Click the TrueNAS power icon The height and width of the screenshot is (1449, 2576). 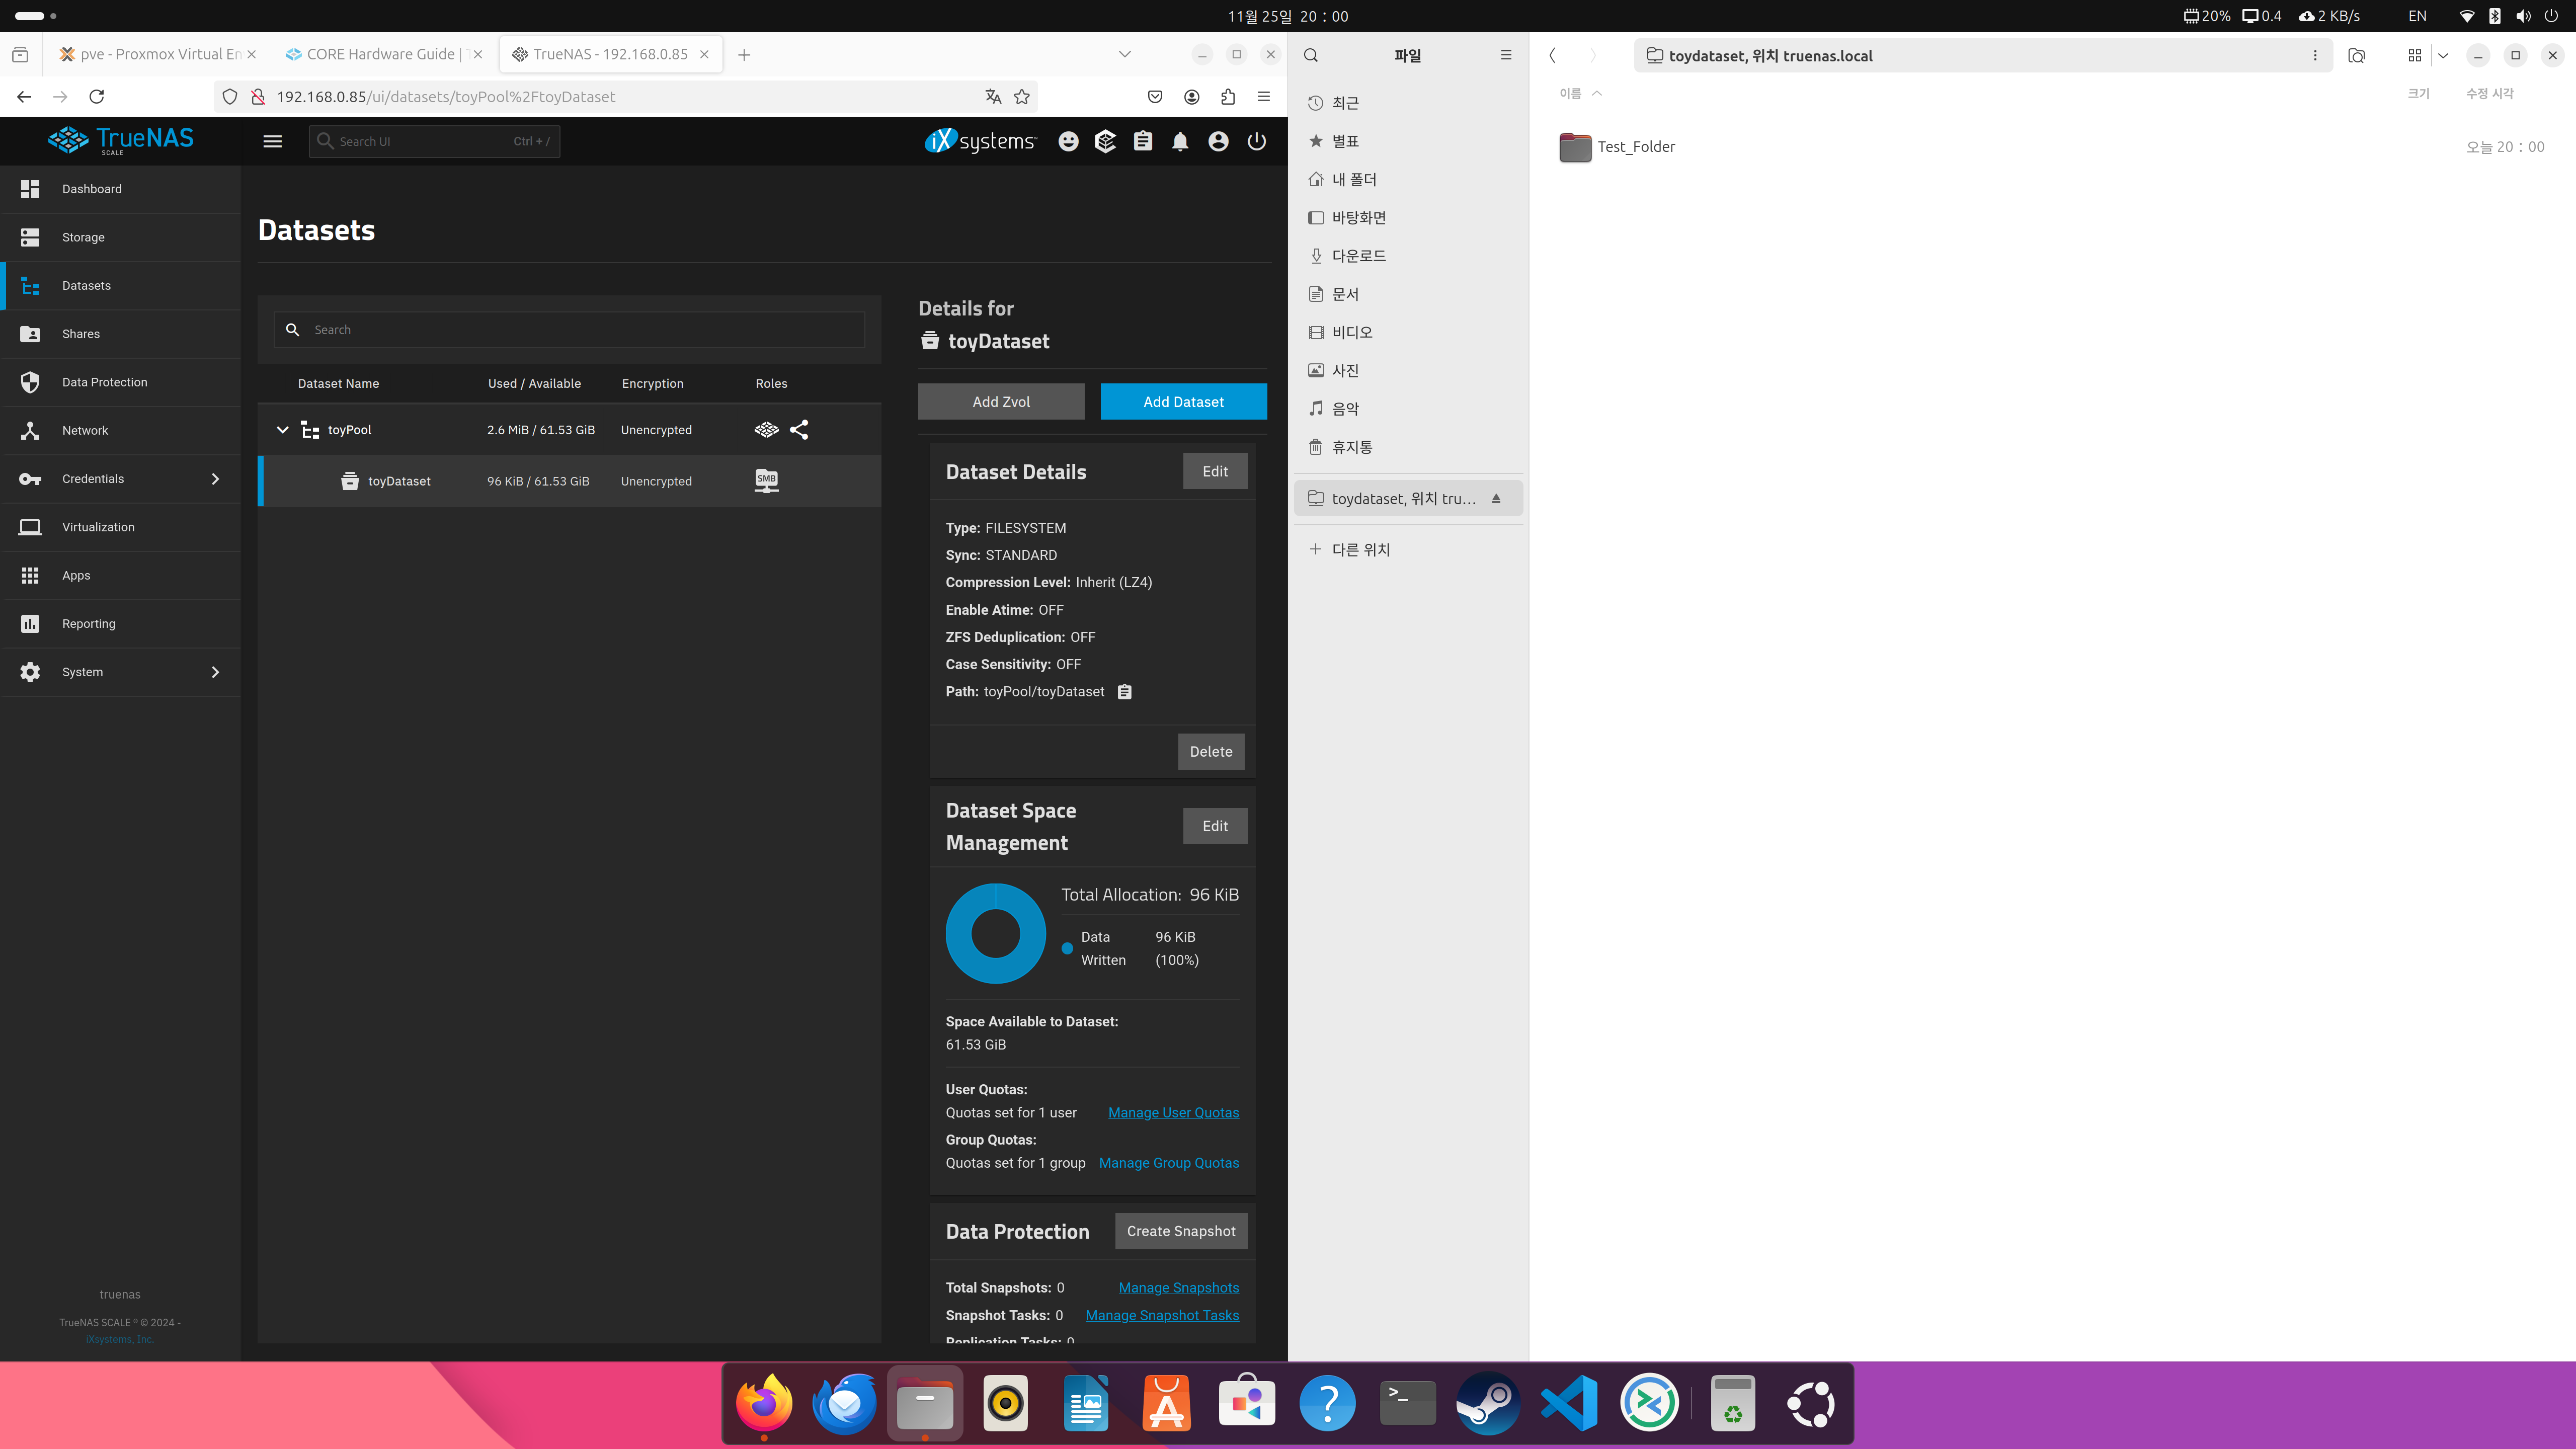(1256, 141)
